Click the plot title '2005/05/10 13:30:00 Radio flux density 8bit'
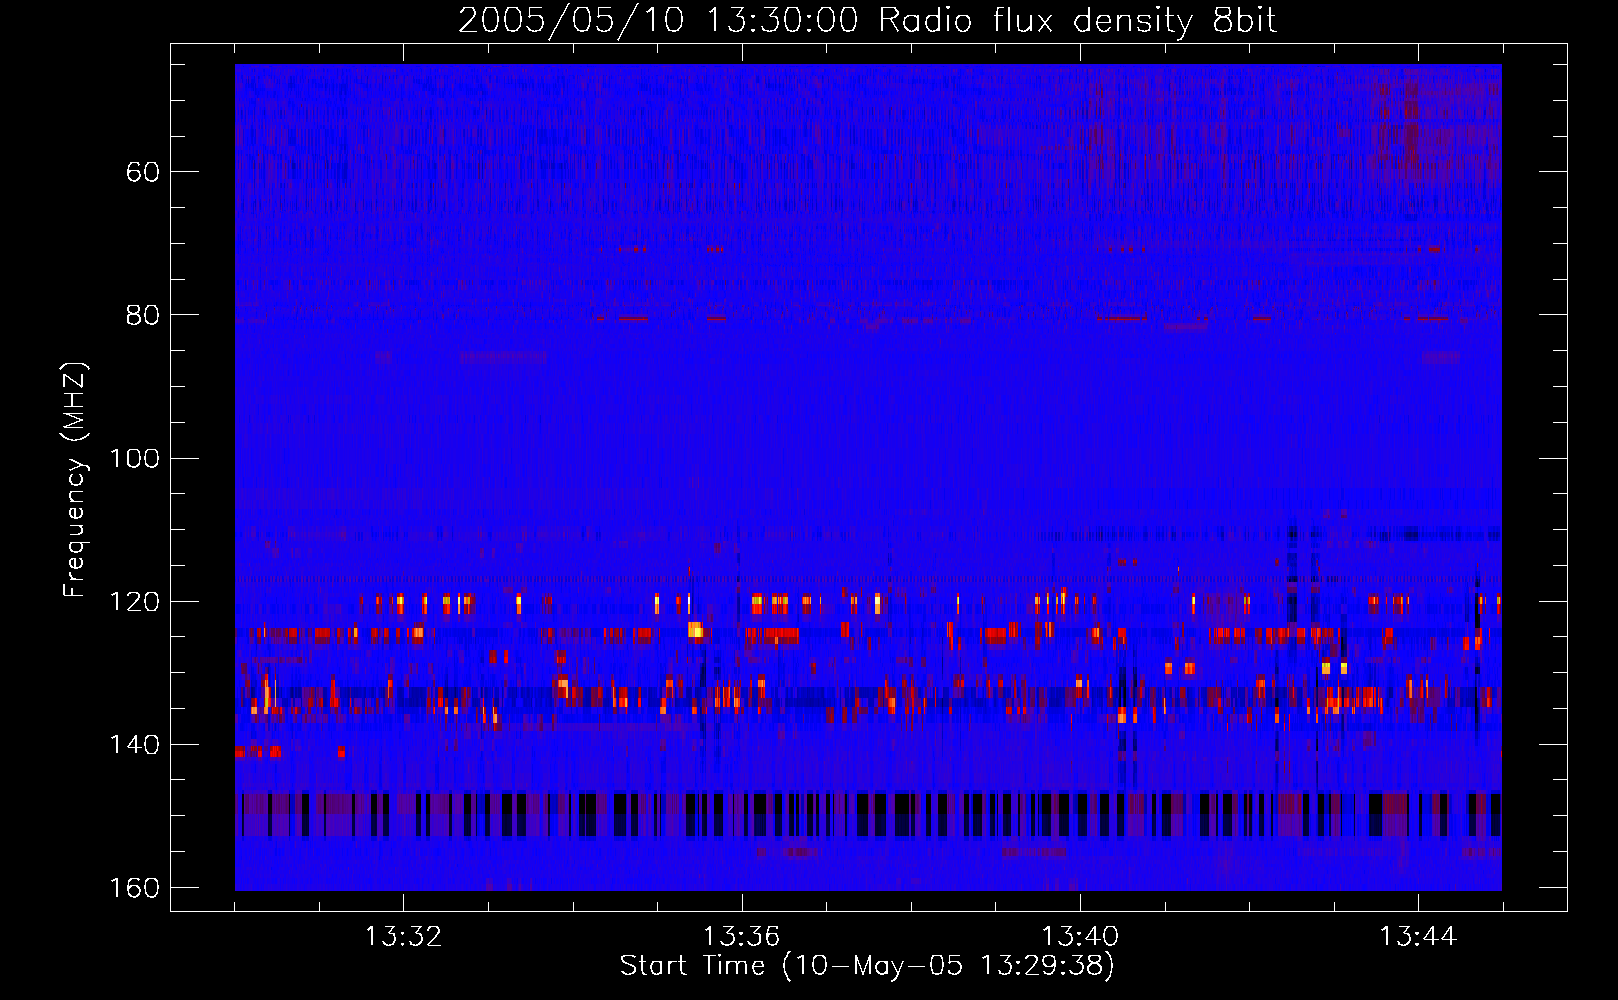The height and width of the screenshot is (1000, 1618). (867, 20)
